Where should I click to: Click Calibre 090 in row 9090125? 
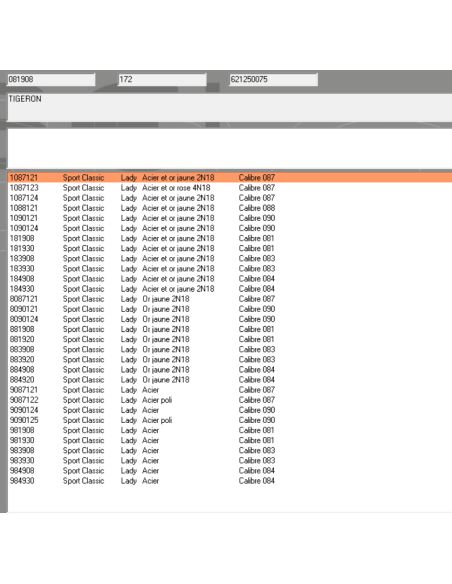[257, 420]
